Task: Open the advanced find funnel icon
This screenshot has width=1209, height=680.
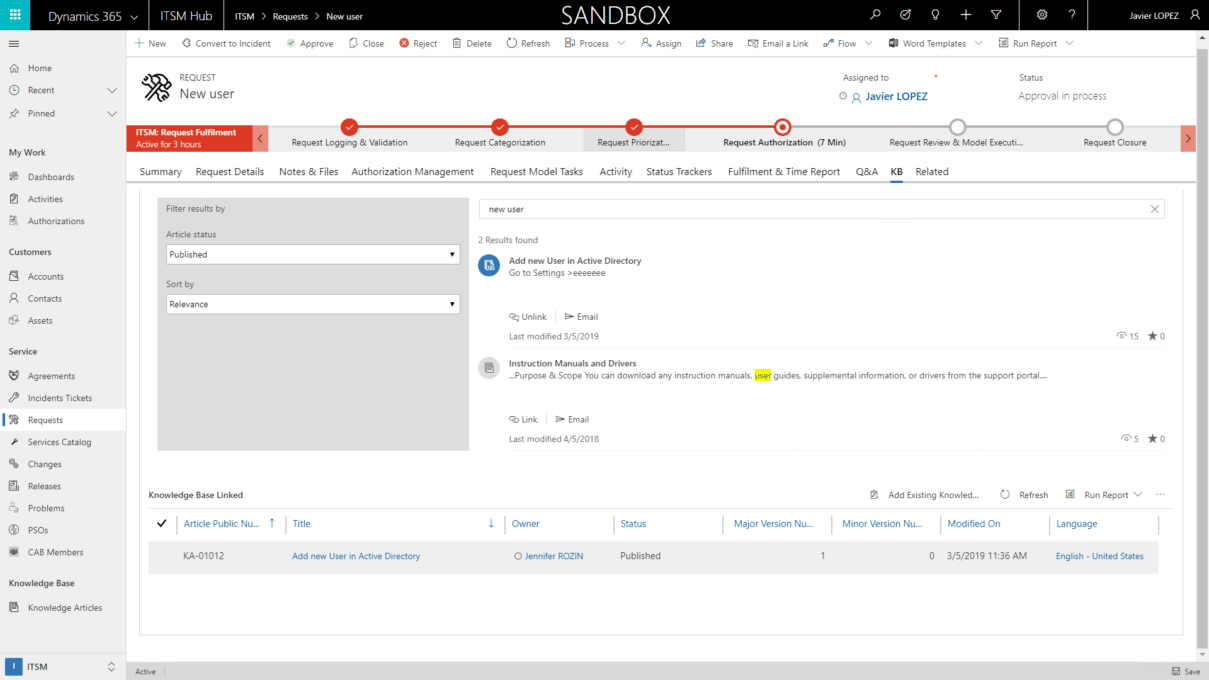Action: [x=996, y=15]
